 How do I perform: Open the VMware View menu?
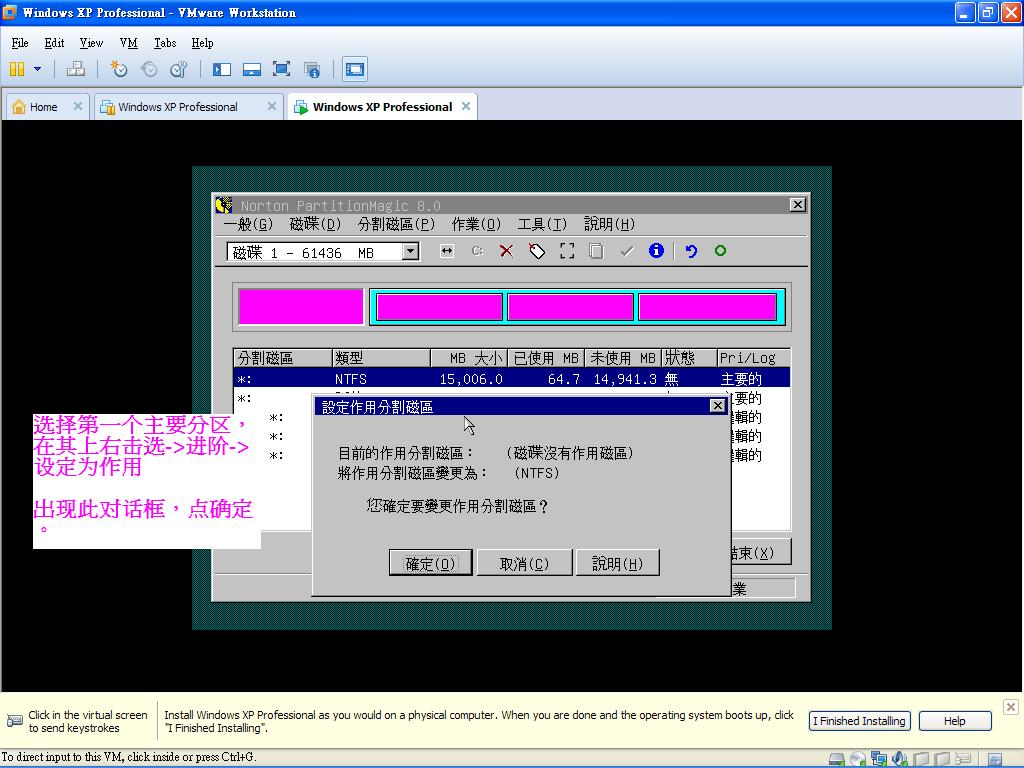pyautogui.click(x=91, y=43)
